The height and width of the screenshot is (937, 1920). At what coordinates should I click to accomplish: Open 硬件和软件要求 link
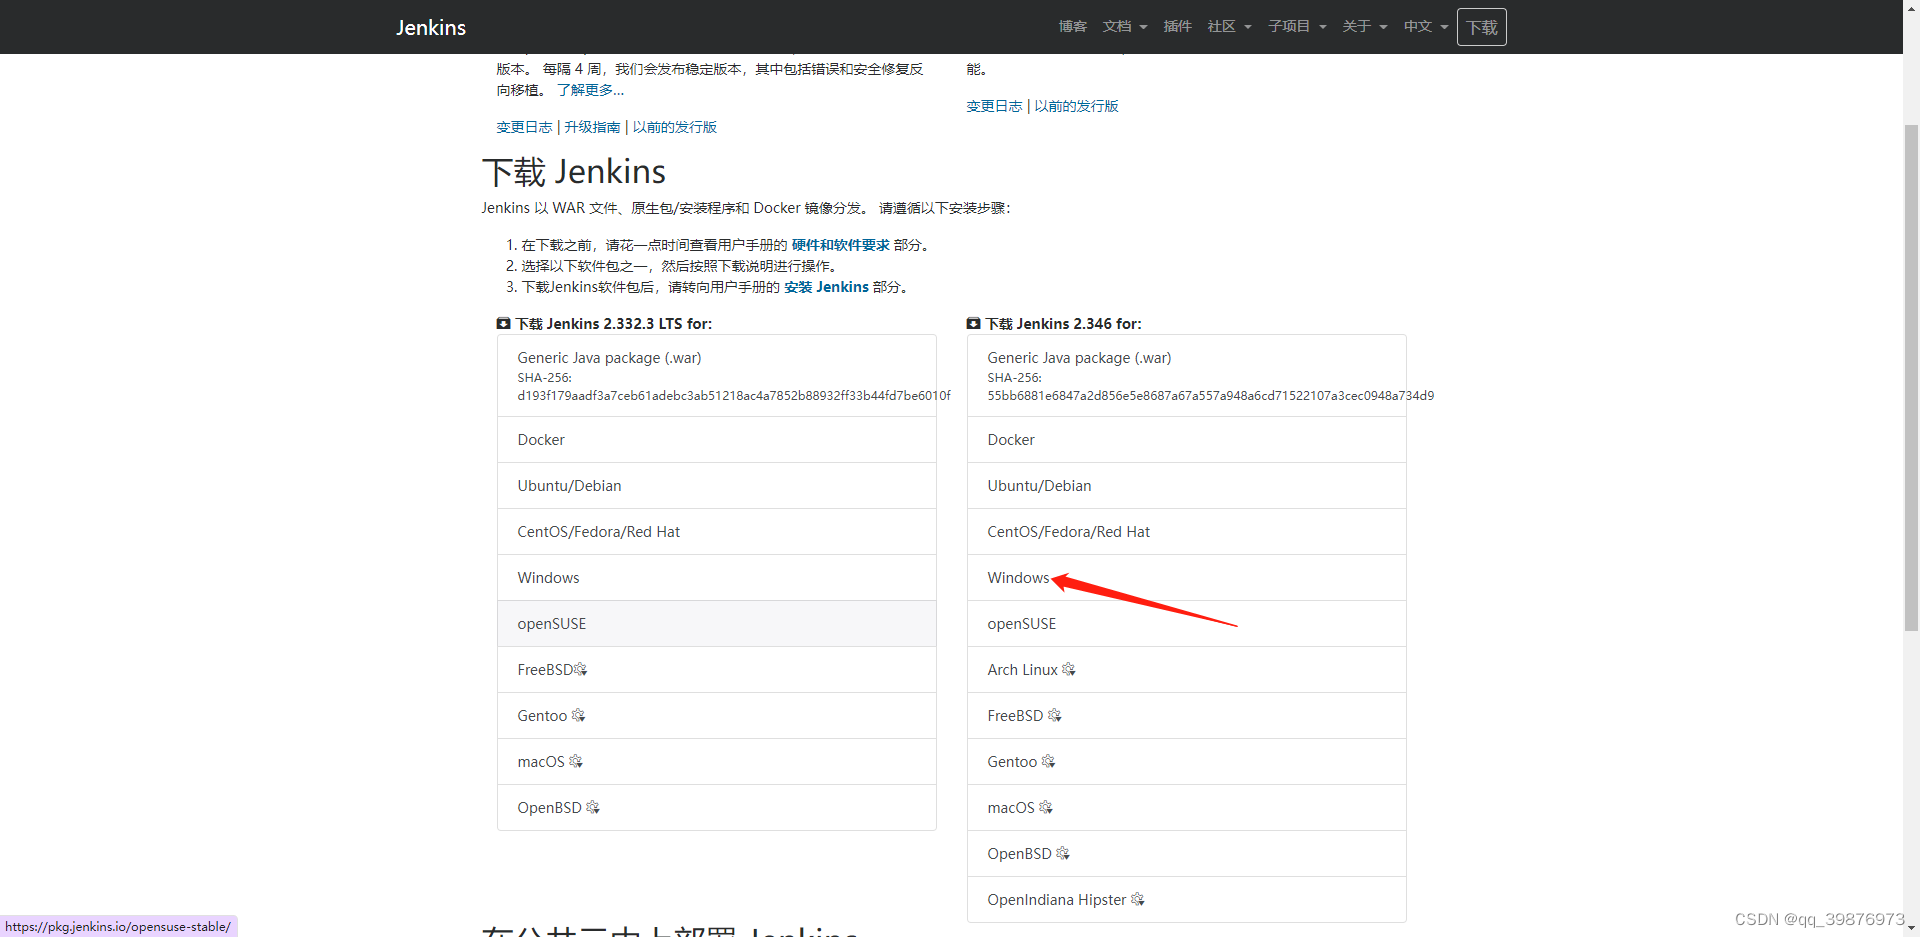pos(840,245)
